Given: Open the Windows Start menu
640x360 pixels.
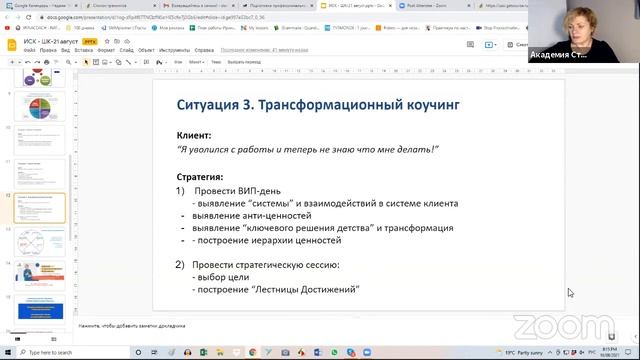Looking at the screenshot, I should pyautogui.click(x=8, y=352).
